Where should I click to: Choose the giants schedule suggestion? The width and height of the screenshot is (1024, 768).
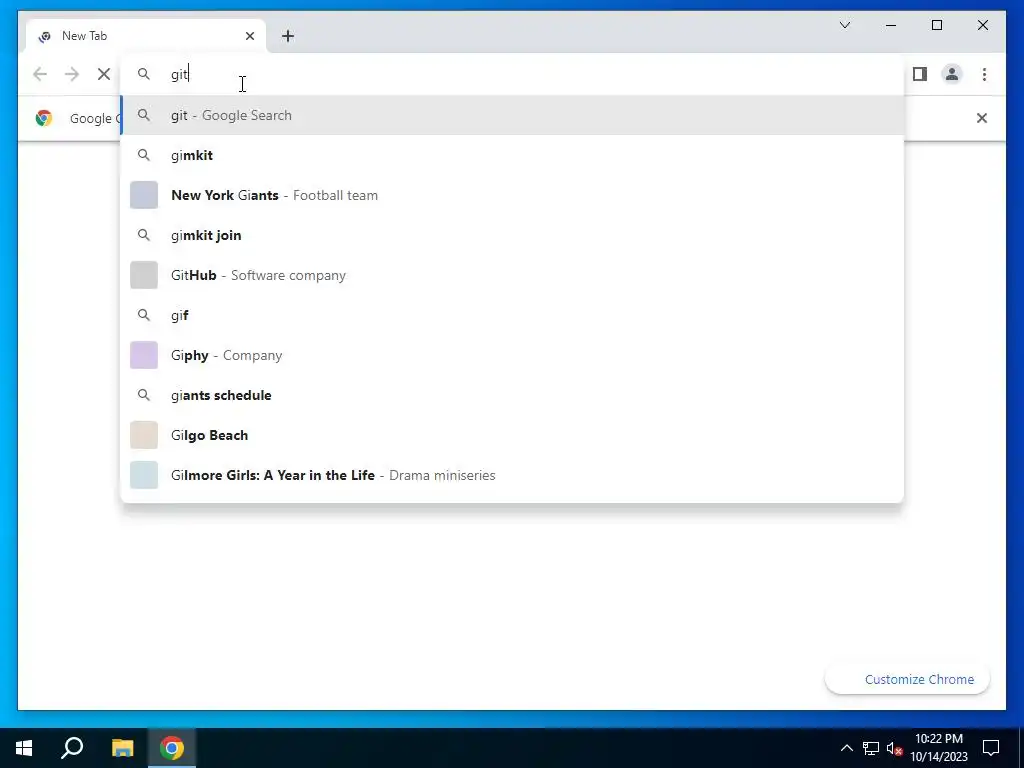point(512,395)
